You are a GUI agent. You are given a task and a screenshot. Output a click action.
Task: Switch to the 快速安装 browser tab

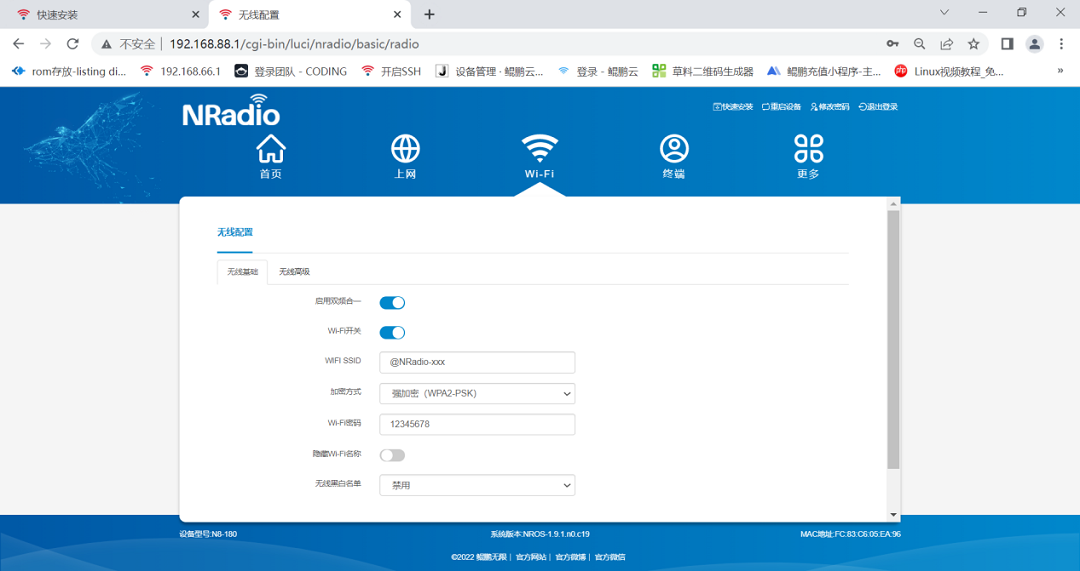pyautogui.click(x=107, y=14)
